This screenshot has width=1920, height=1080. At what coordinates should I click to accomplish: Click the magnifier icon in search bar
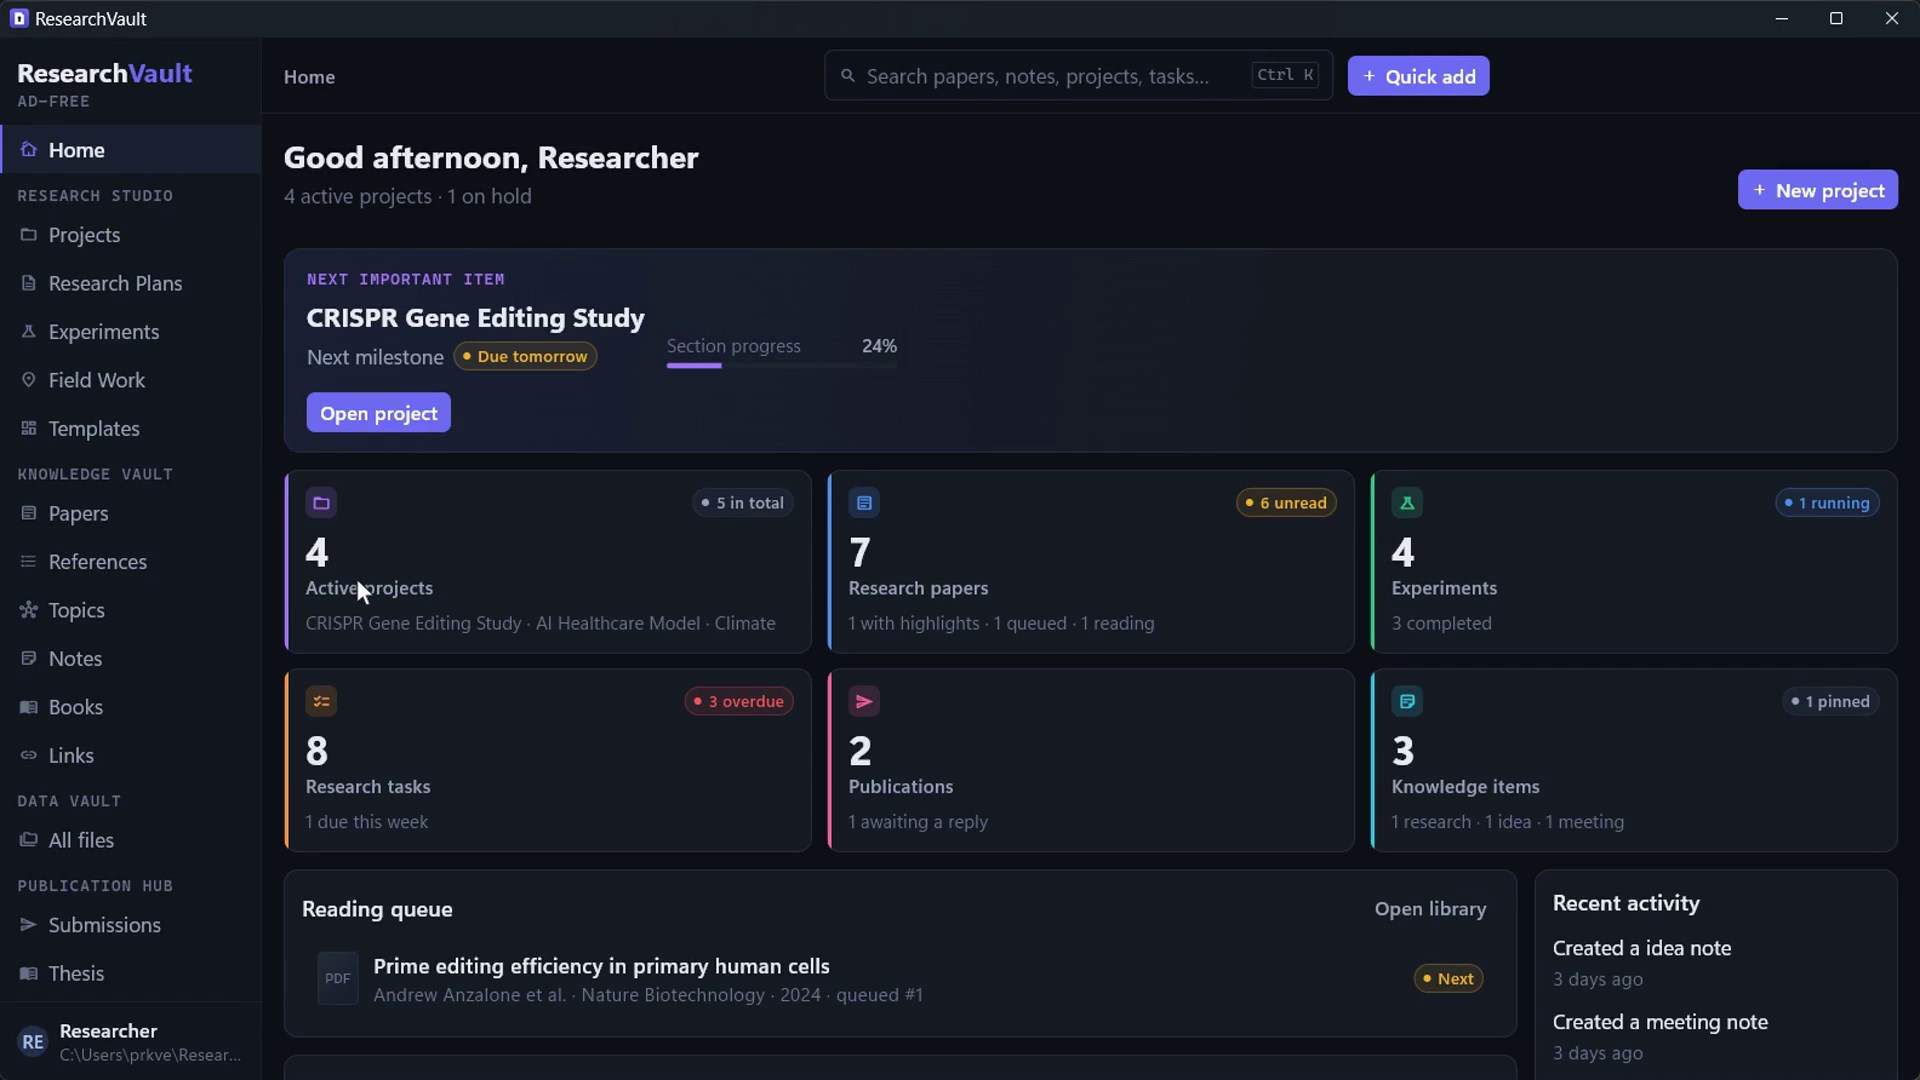pos(848,75)
